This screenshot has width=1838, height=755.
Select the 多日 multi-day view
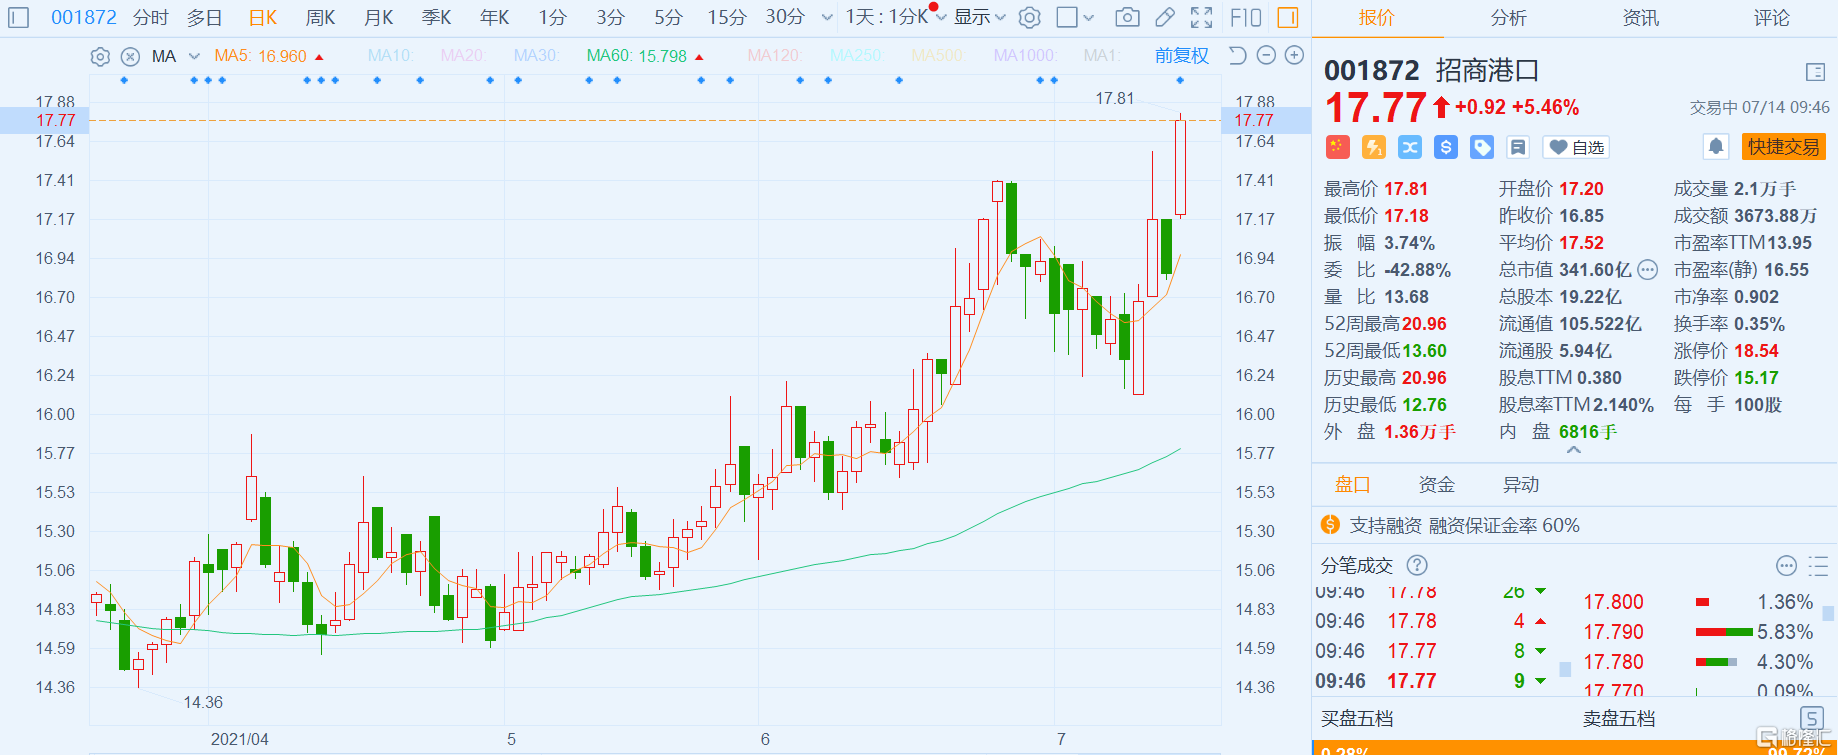205,17
